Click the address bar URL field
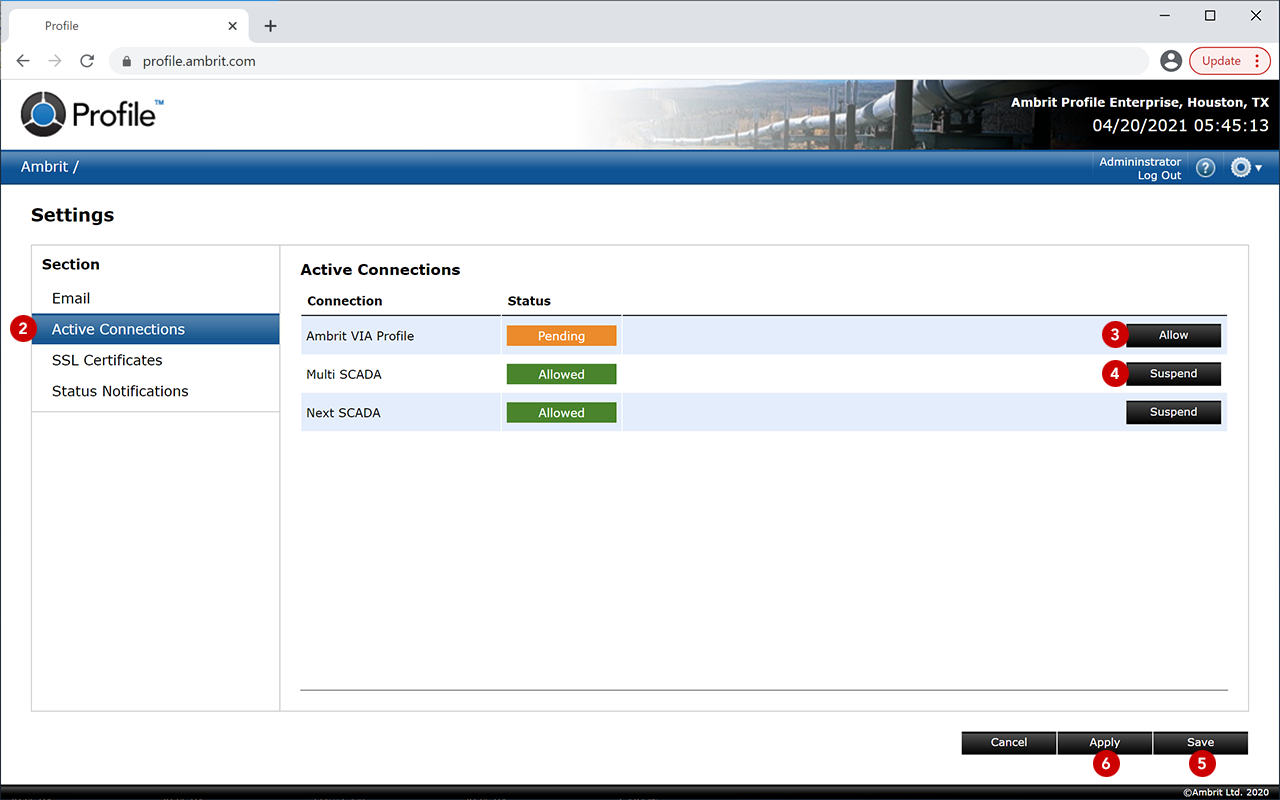 click(630, 61)
